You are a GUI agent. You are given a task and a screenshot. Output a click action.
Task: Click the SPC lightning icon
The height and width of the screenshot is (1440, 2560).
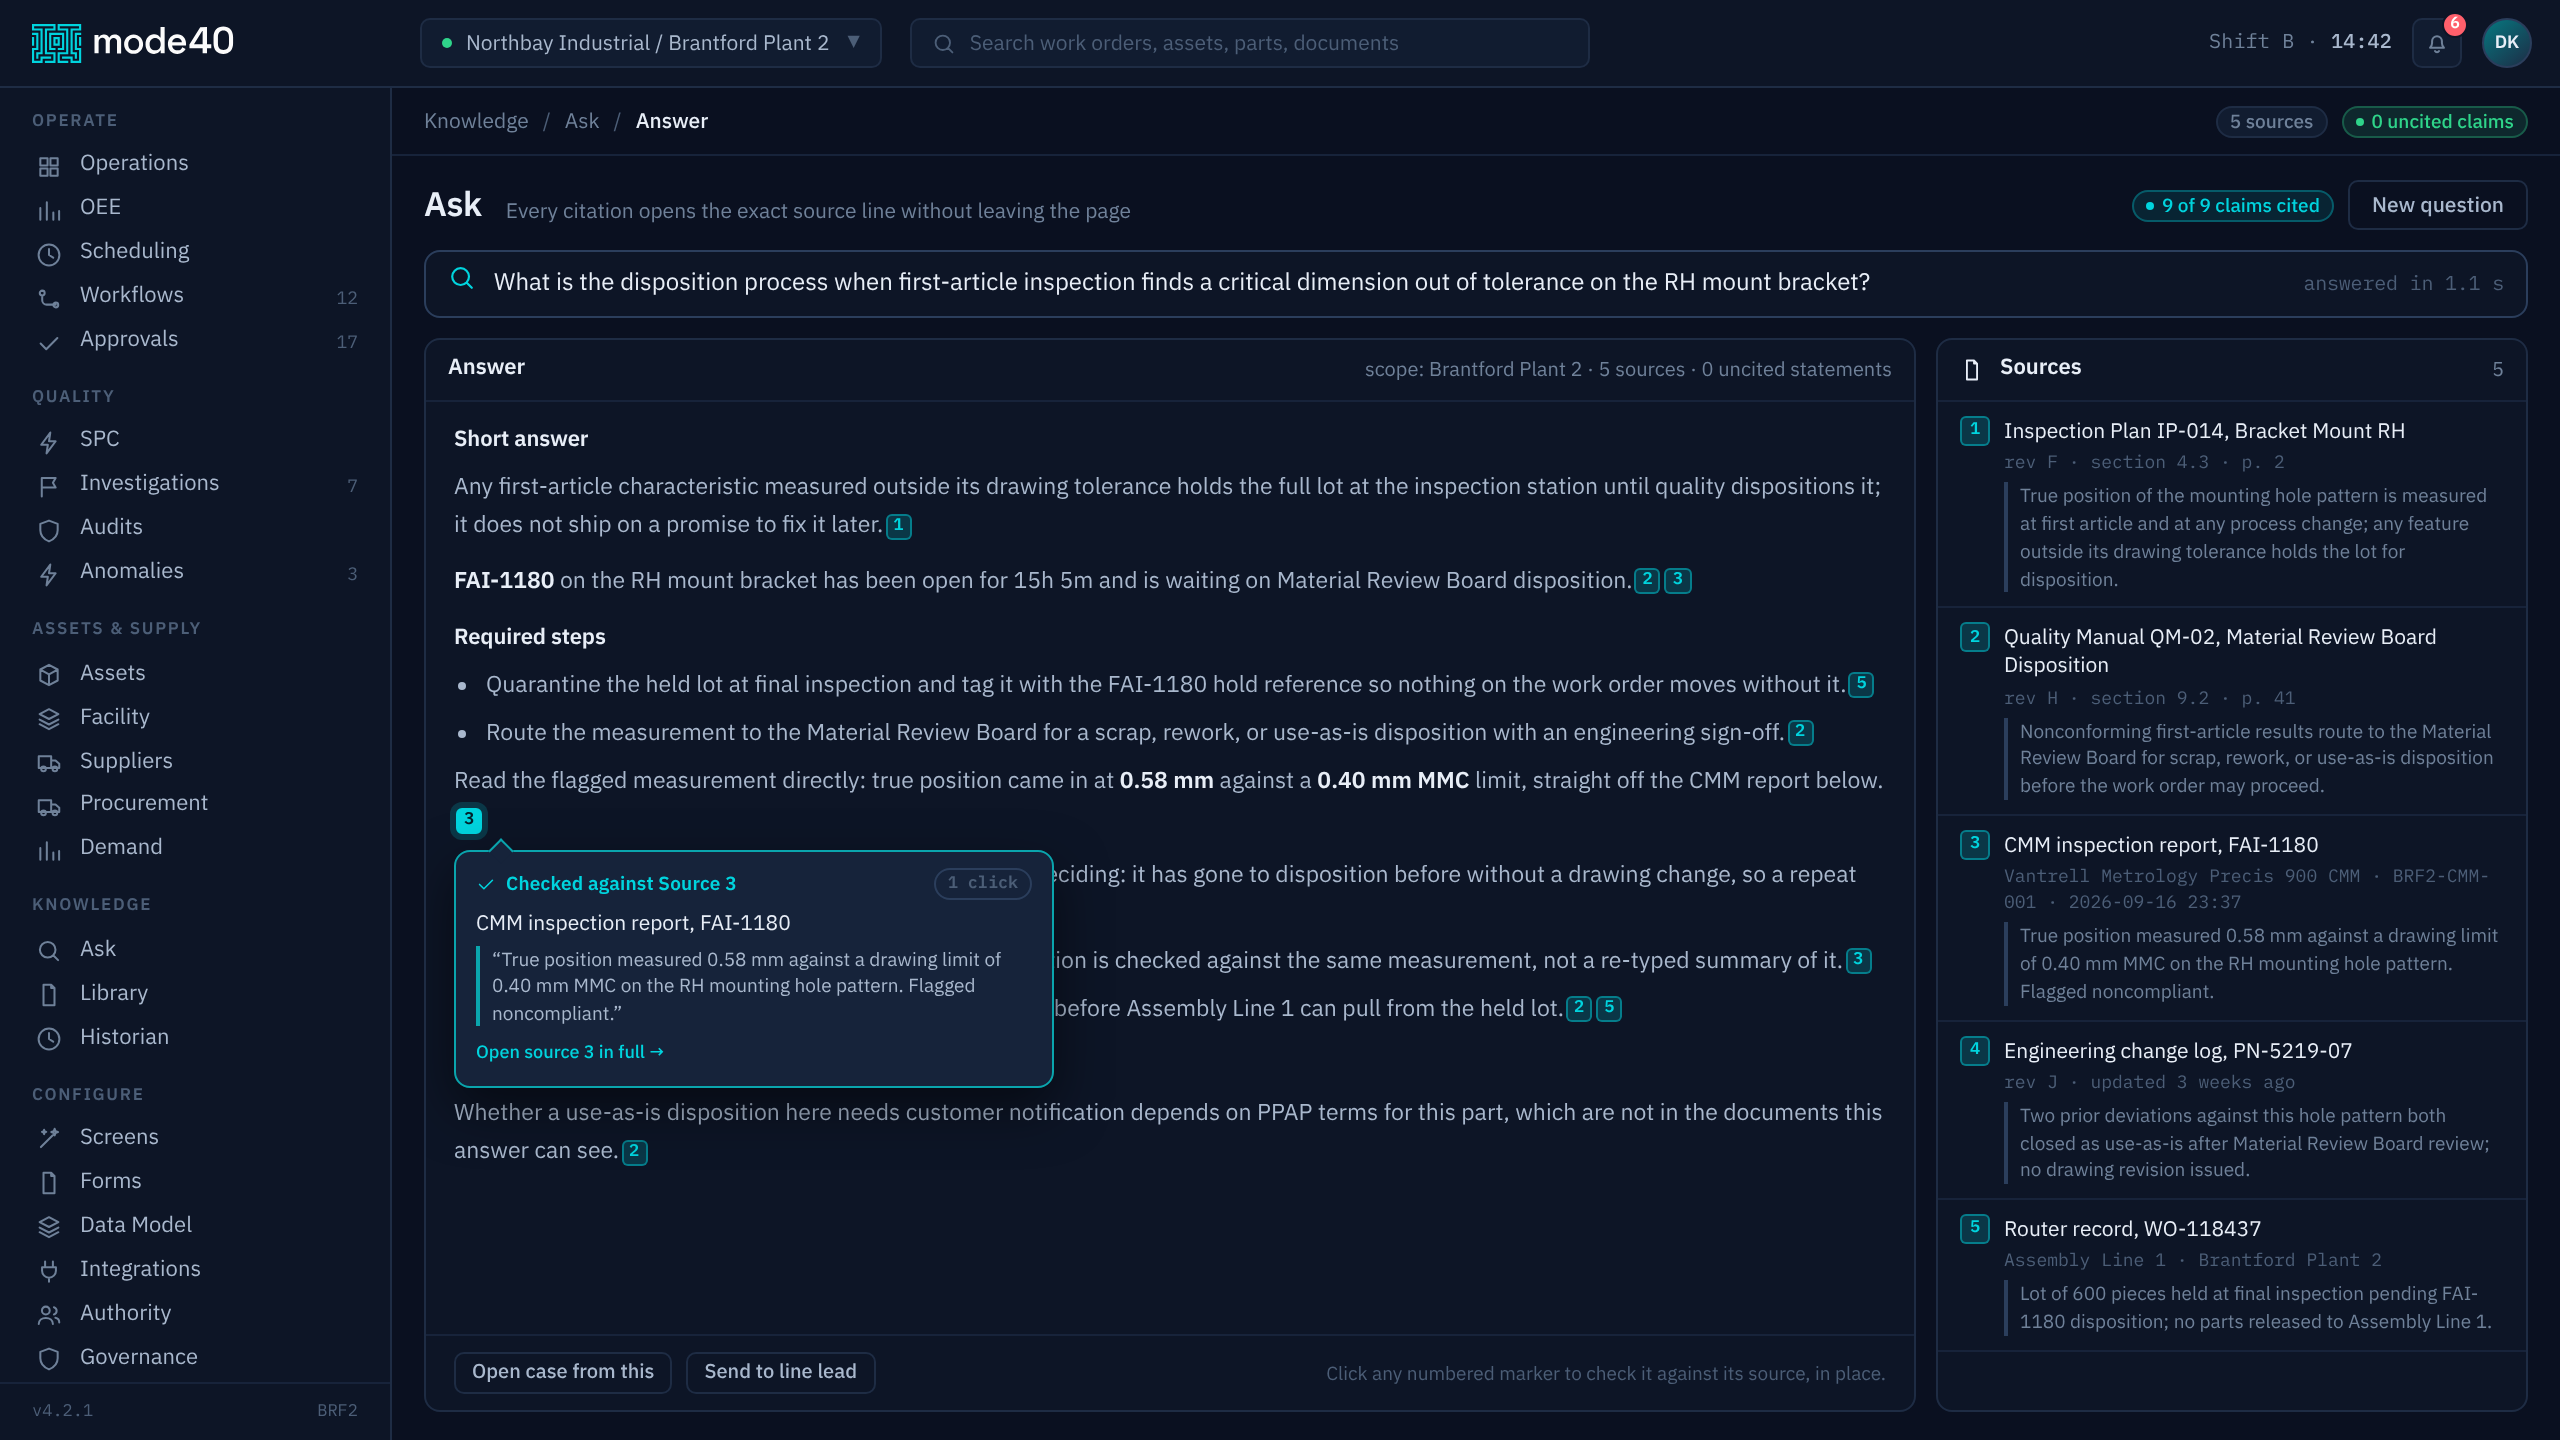[x=48, y=442]
